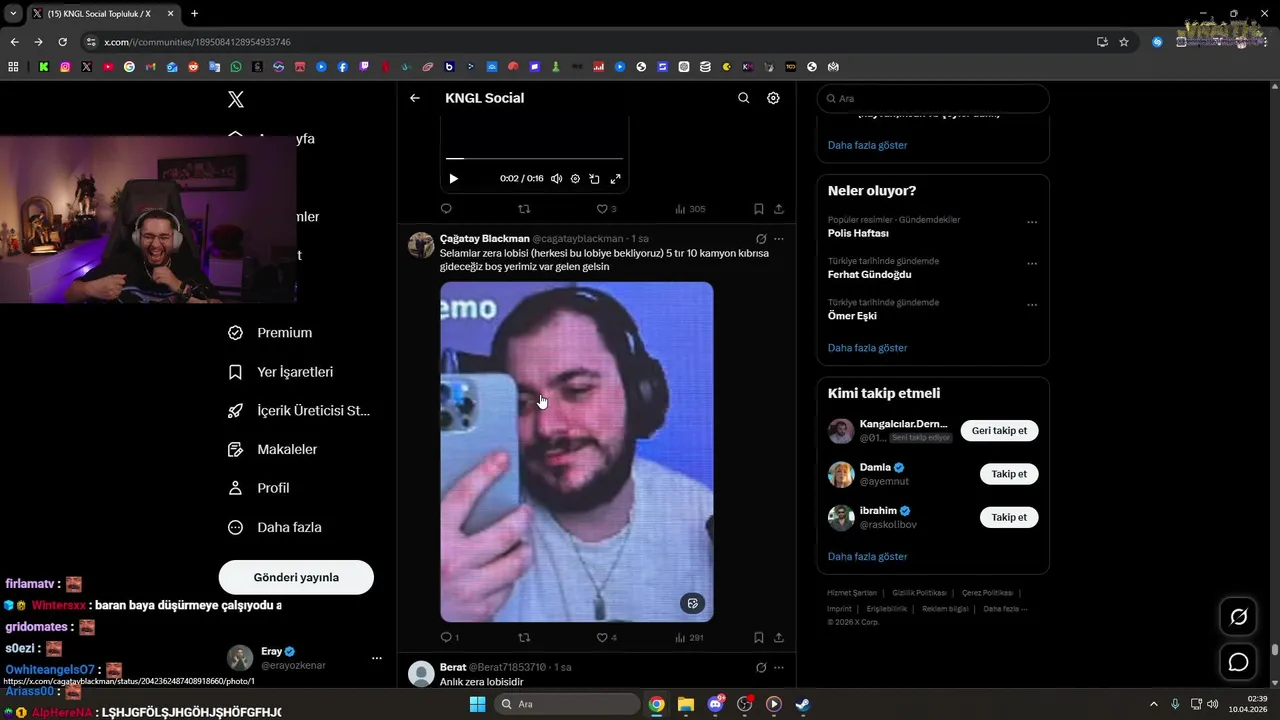Open Steam from the taskbar
The height and width of the screenshot is (720, 1280).
802,704
